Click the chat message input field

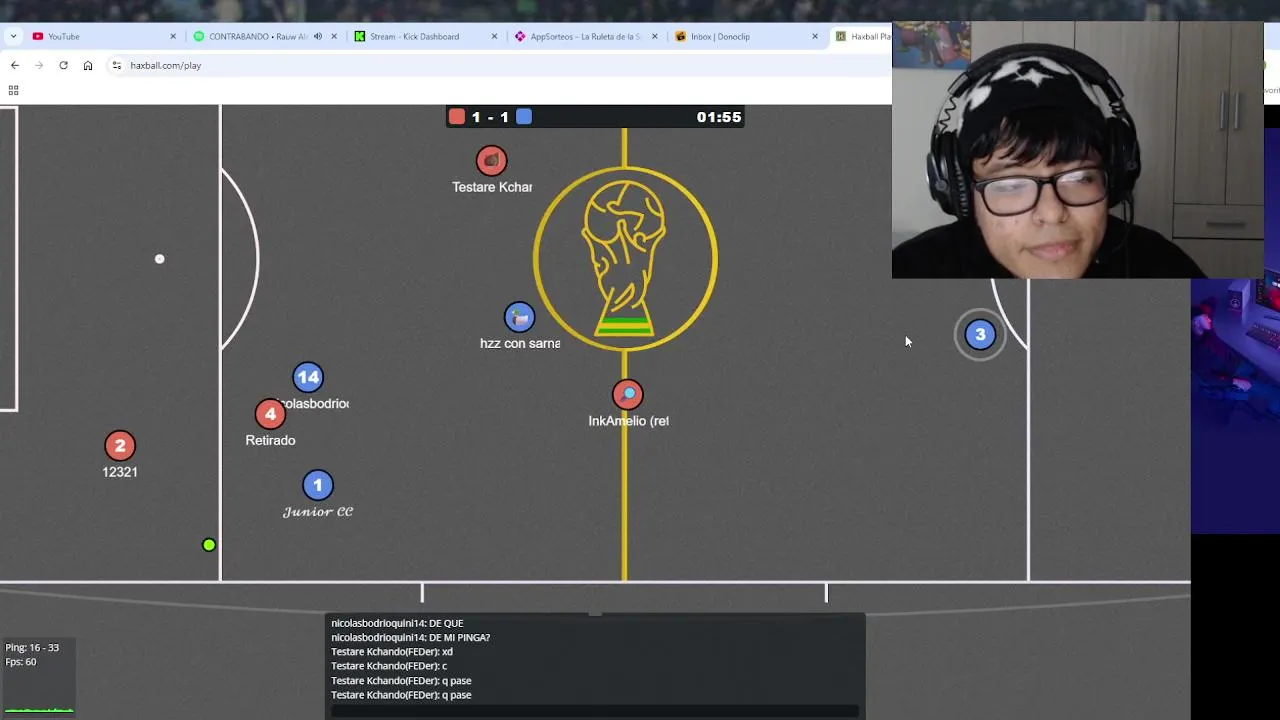point(595,711)
